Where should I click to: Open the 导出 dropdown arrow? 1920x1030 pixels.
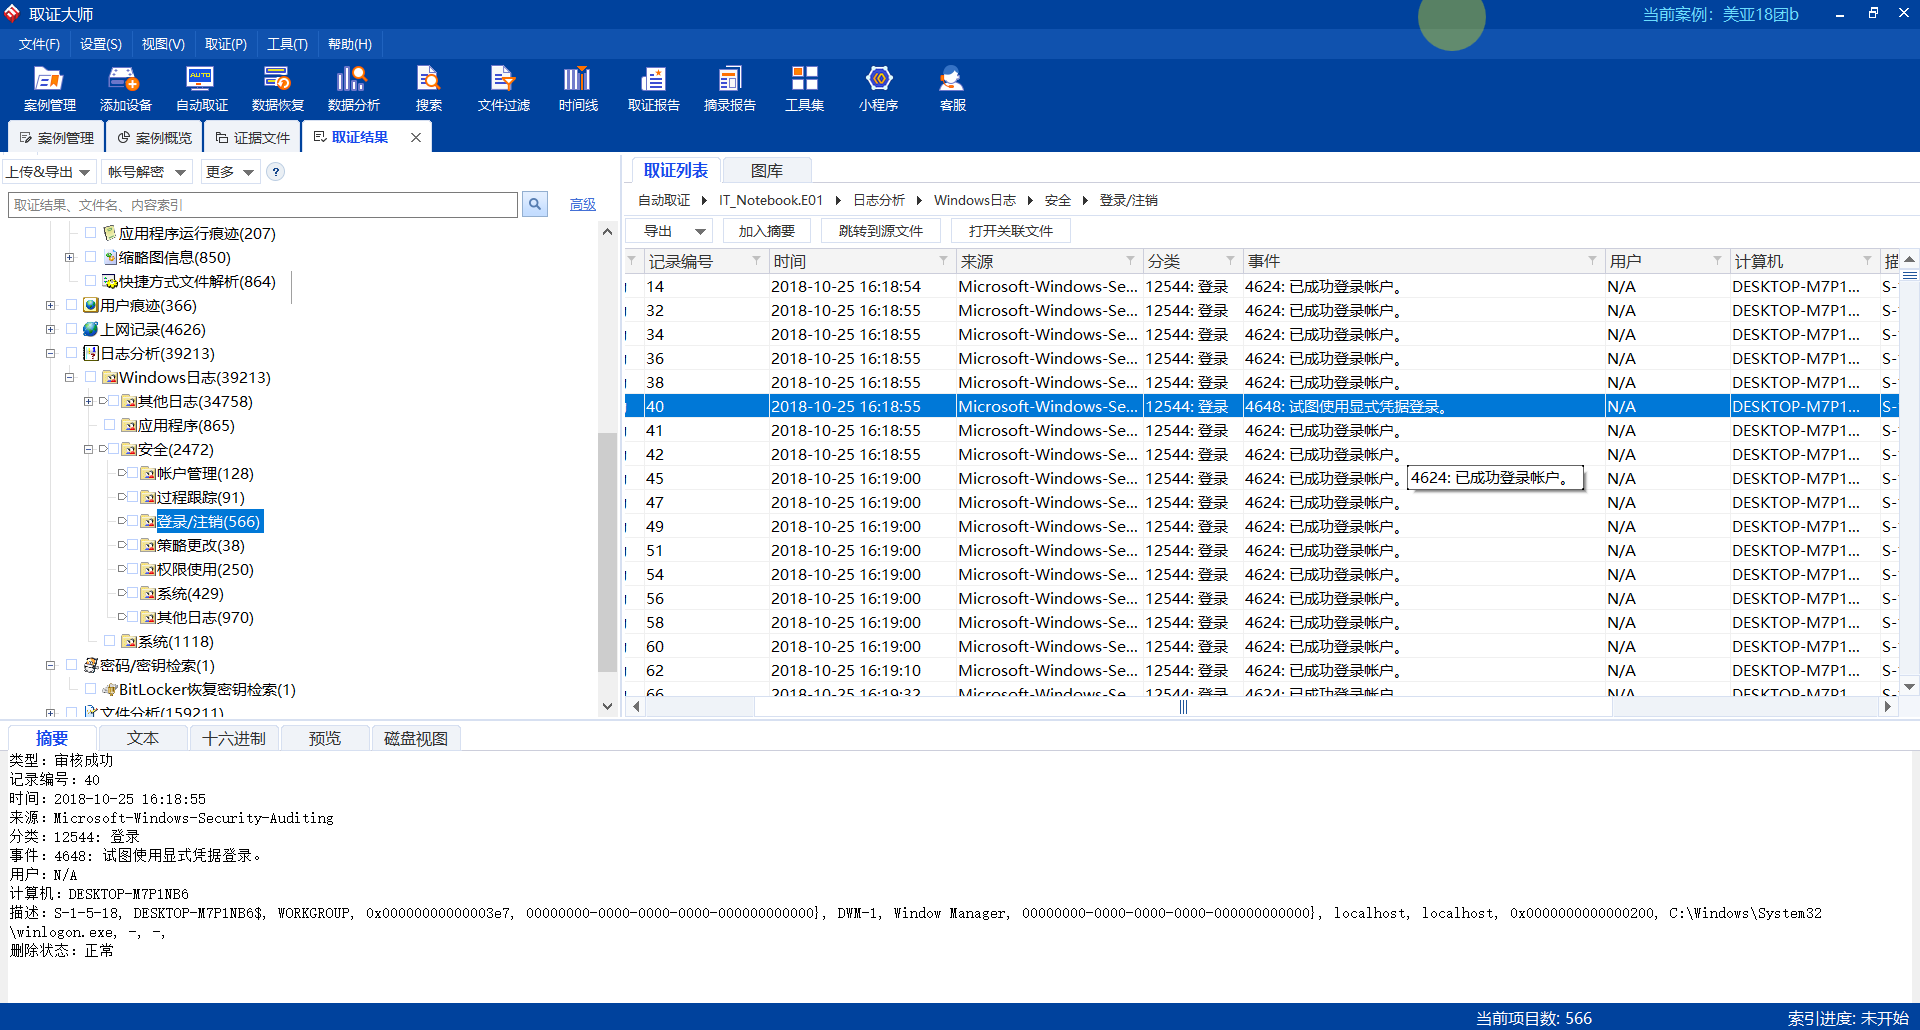click(x=700, y=231)
